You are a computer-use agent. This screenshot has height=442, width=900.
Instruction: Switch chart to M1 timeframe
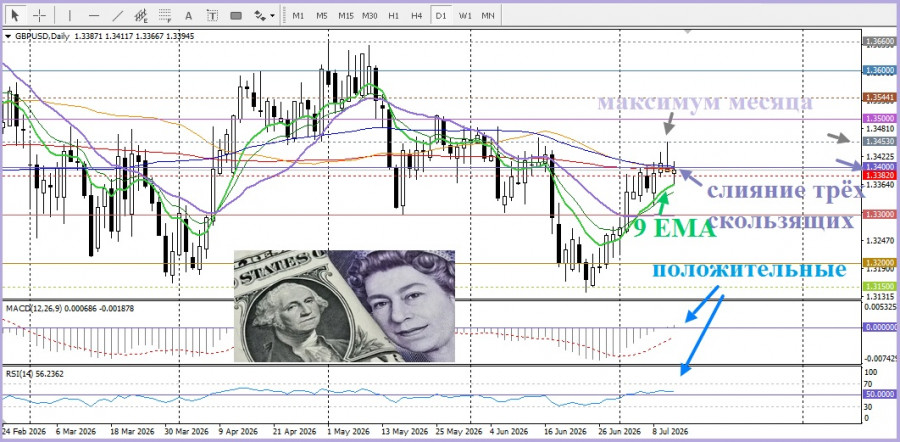tap(298, 15)
